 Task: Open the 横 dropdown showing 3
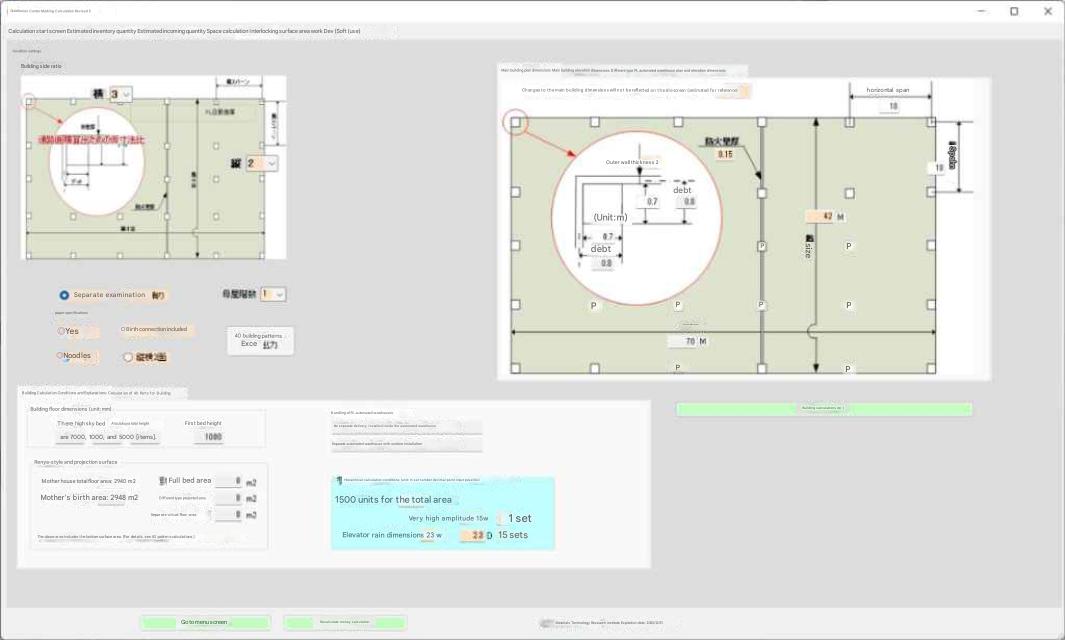[120, 95]
